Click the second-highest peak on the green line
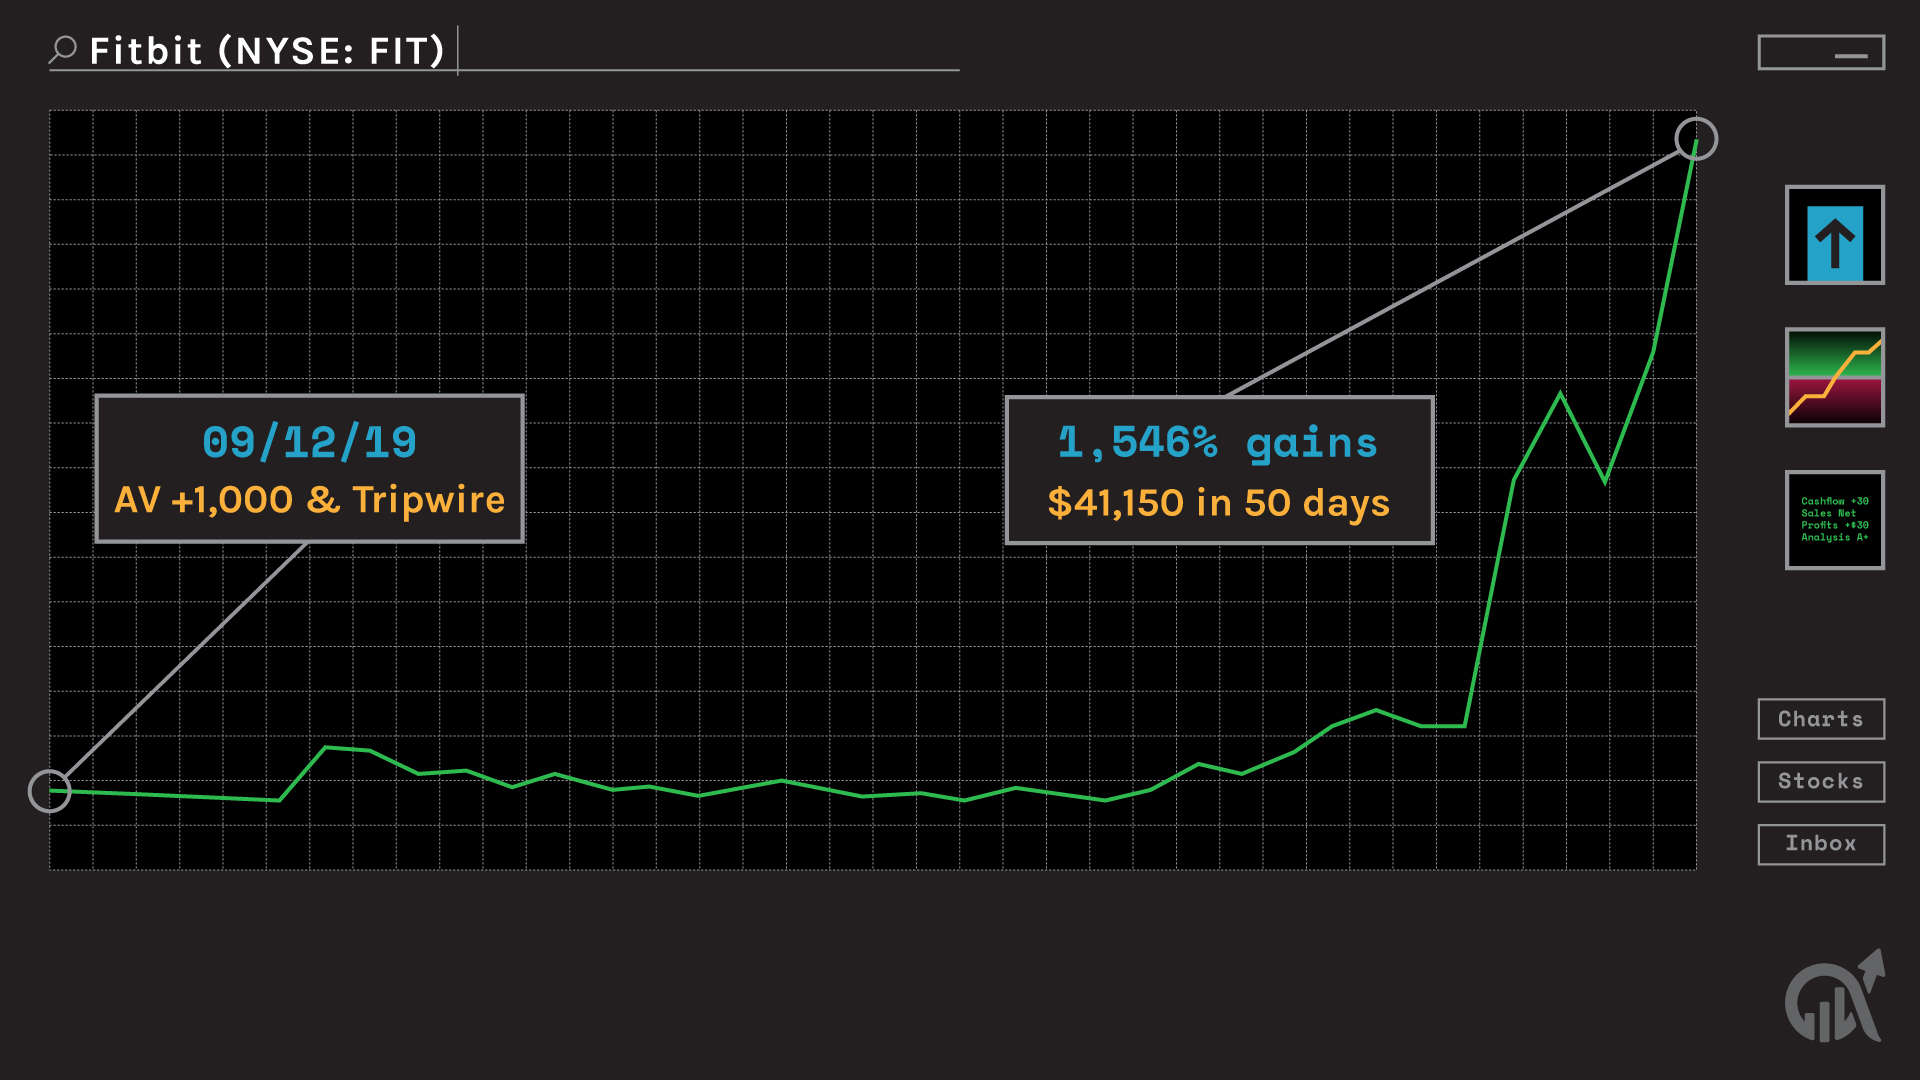Image resolution: width=1920 pixels, height=1080 pixels. tap(1560, 395)
